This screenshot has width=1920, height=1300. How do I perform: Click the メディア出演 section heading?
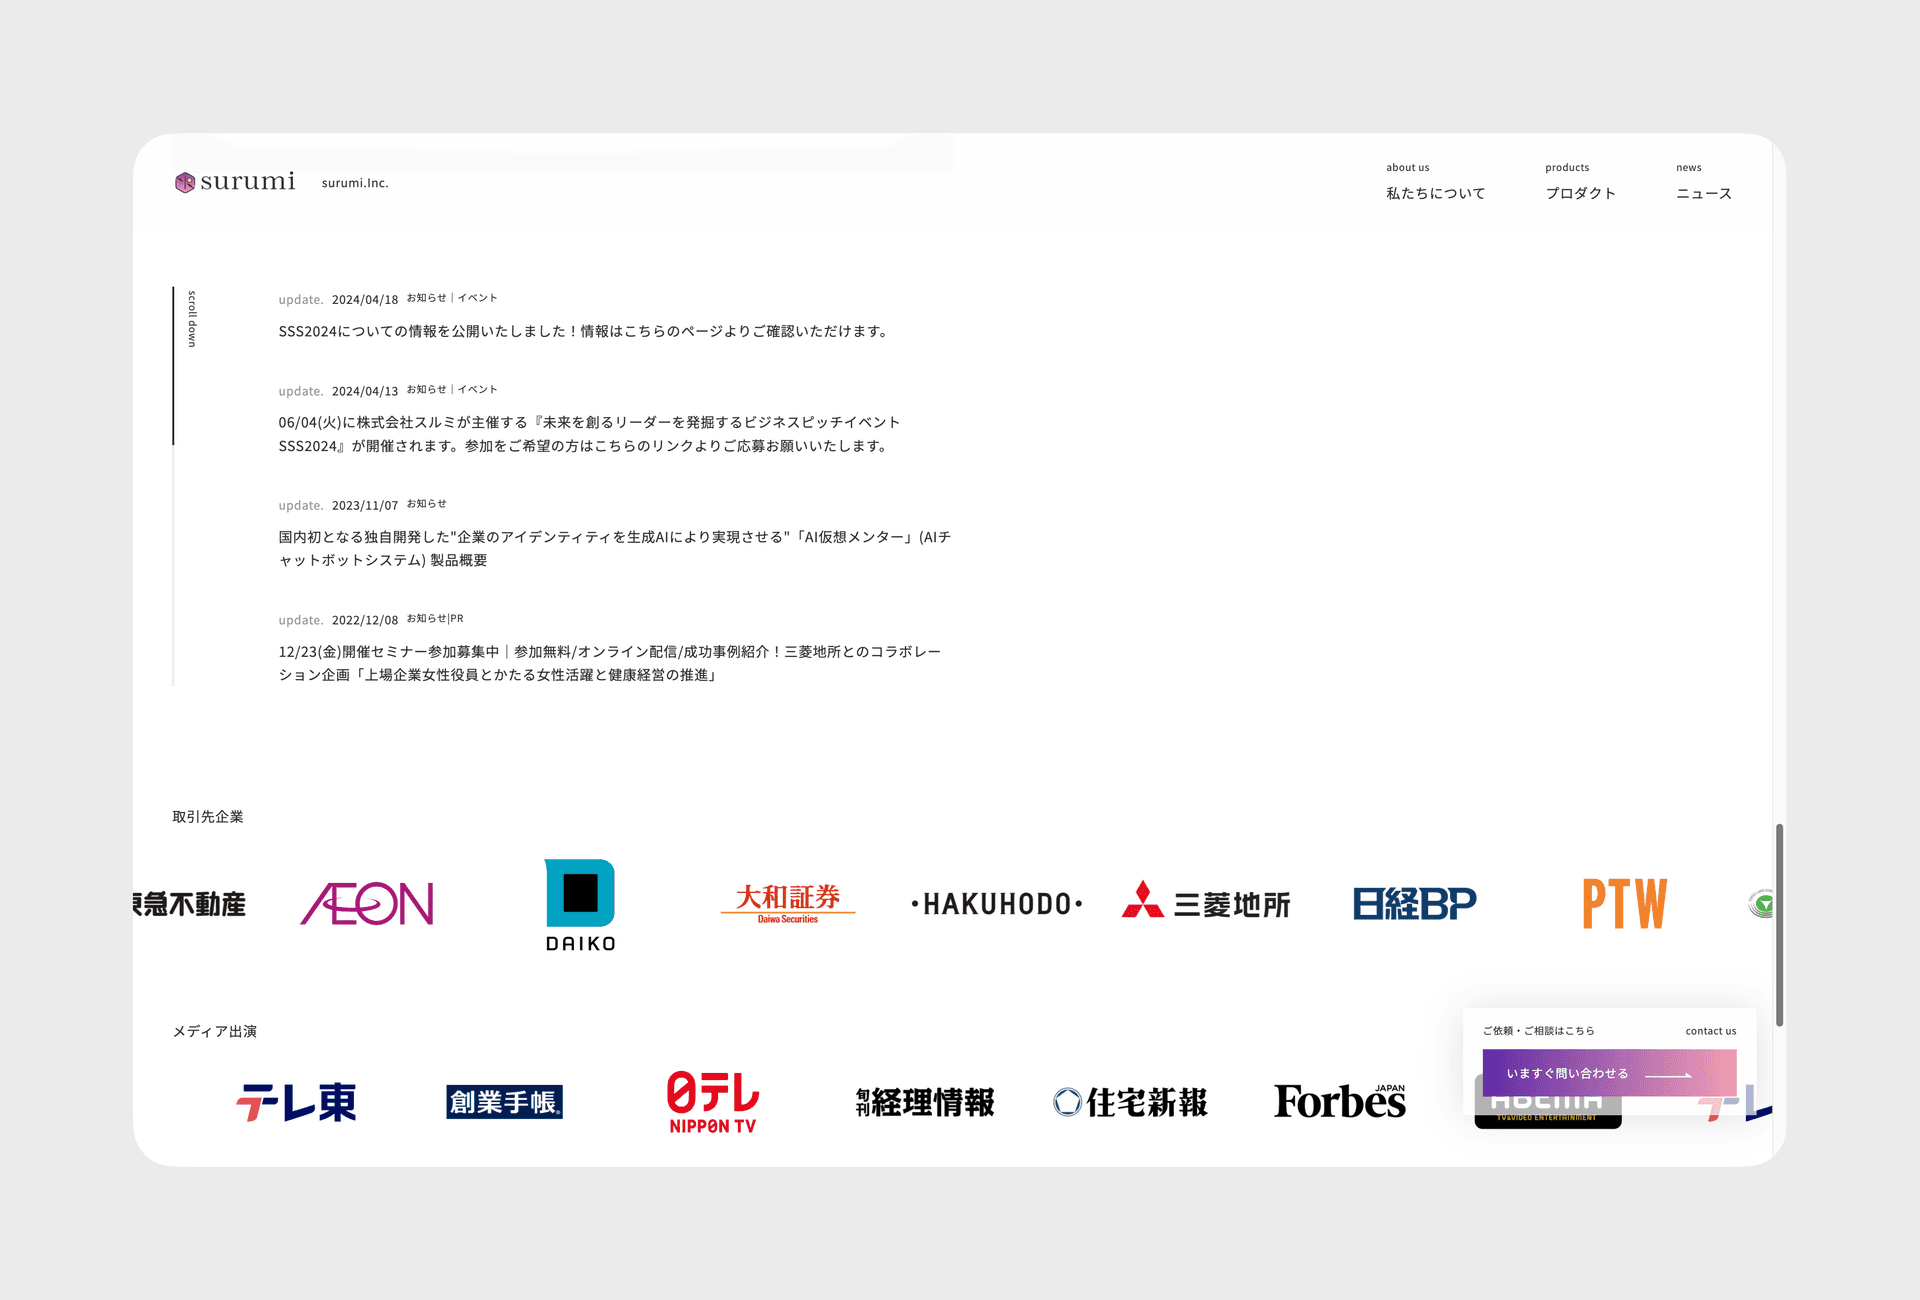tap(215, 1032)
